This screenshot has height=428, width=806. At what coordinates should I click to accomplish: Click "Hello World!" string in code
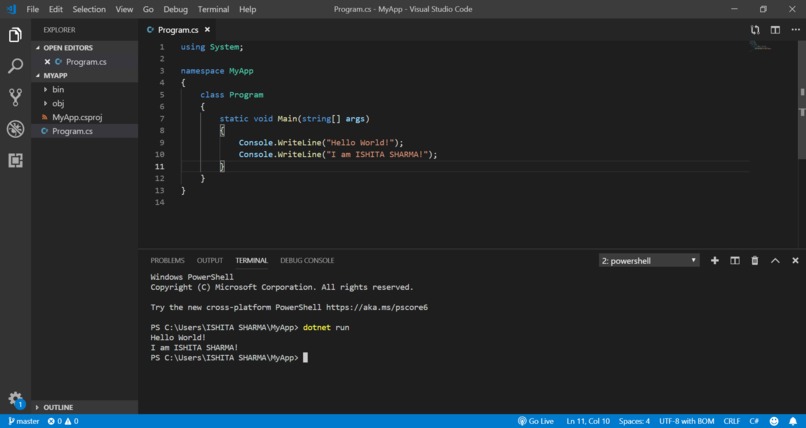point(360,142)
